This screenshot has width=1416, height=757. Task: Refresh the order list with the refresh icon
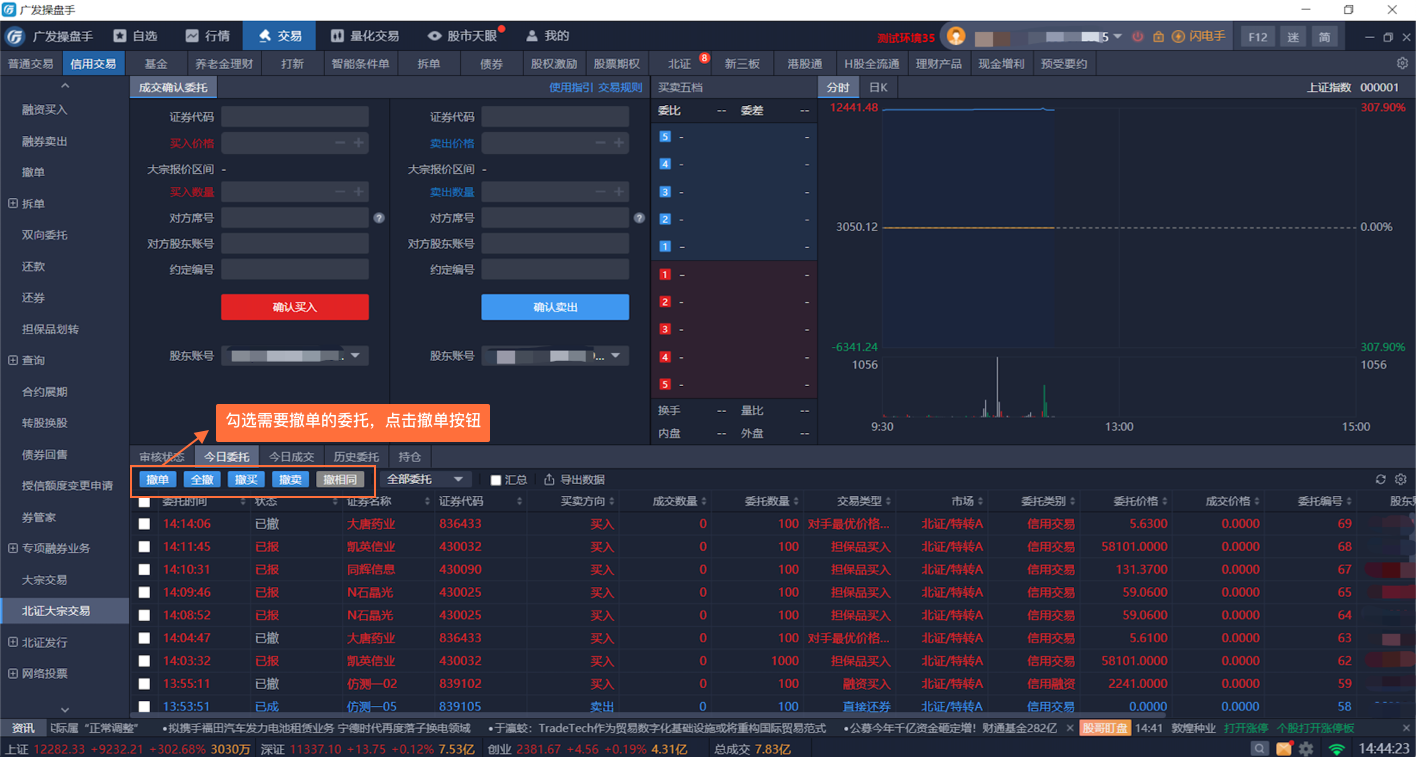1381,480
